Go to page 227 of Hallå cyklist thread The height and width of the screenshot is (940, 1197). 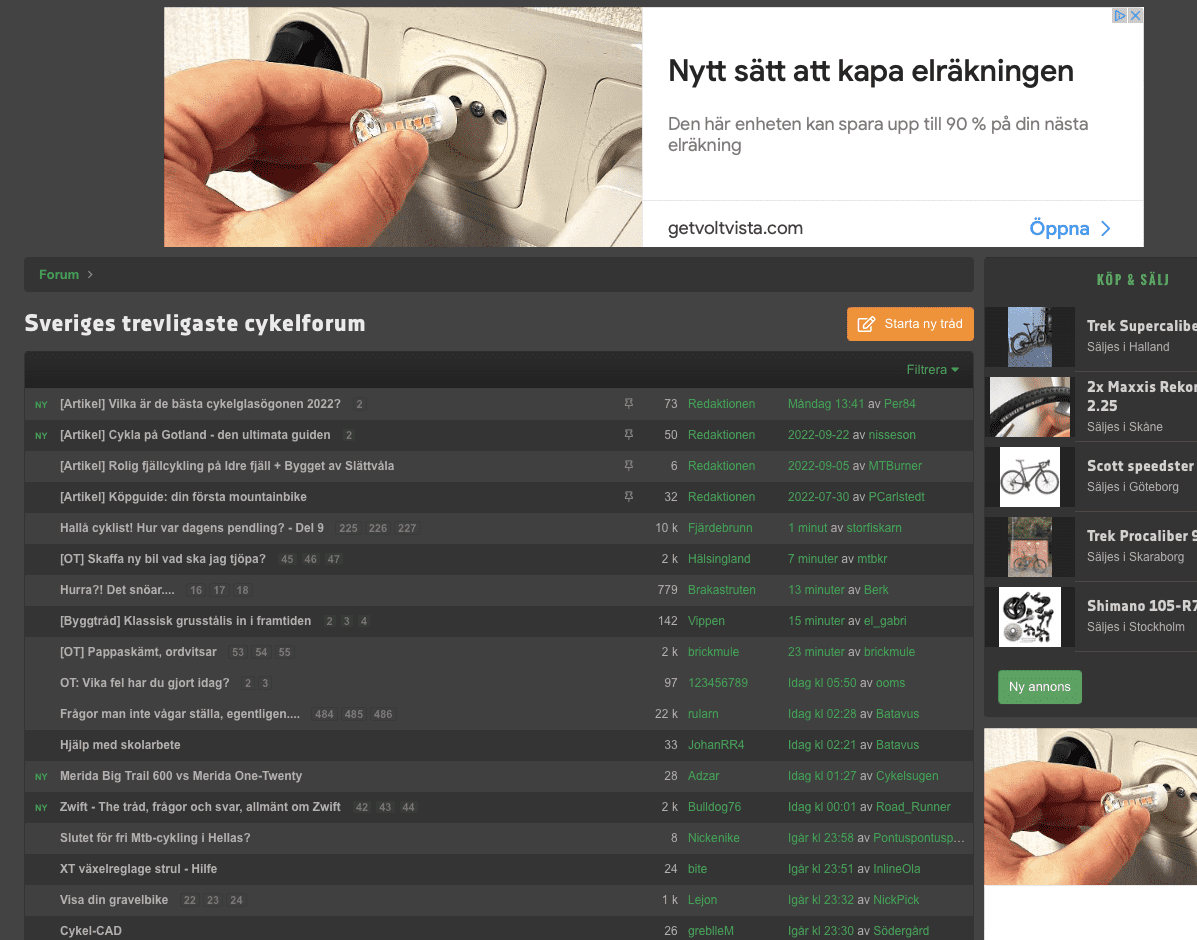(407, 528)
